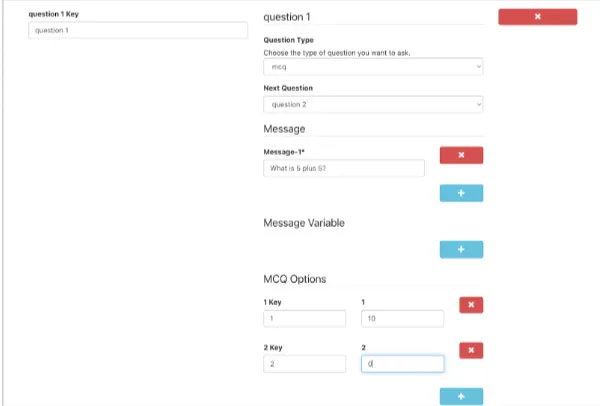Click the 2 Key input field
The height and width of the screenshot is (406, 600).
coord(305,364)
